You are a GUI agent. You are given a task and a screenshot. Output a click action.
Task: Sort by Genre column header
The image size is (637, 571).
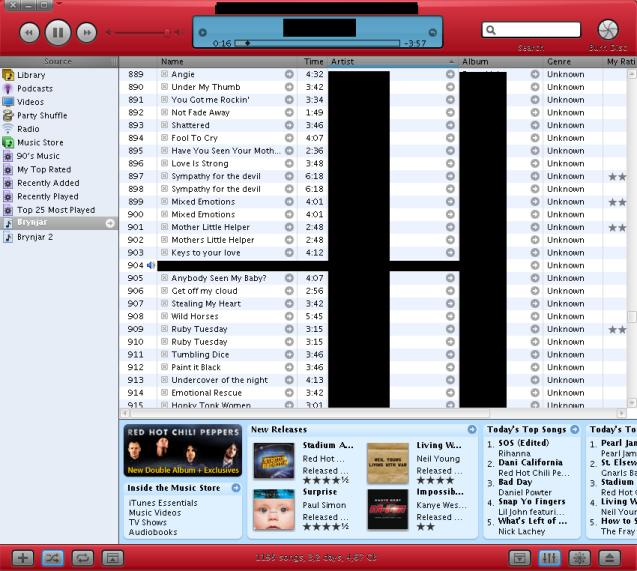[x=573, y=61]
